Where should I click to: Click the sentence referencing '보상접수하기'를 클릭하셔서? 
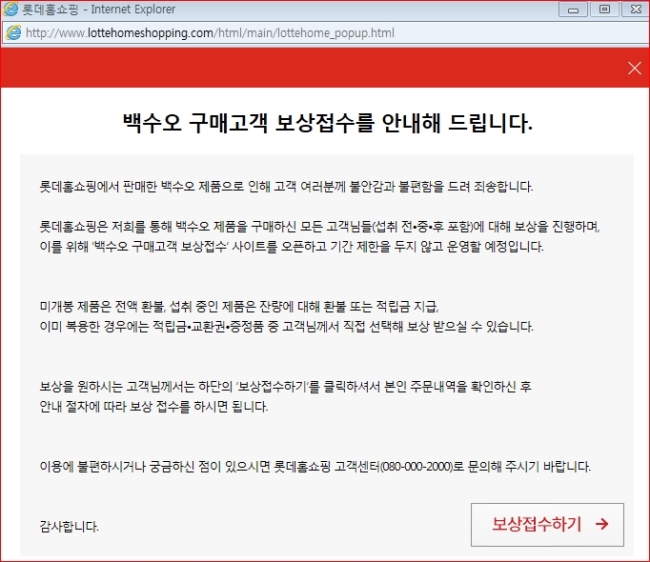[285, 387]
